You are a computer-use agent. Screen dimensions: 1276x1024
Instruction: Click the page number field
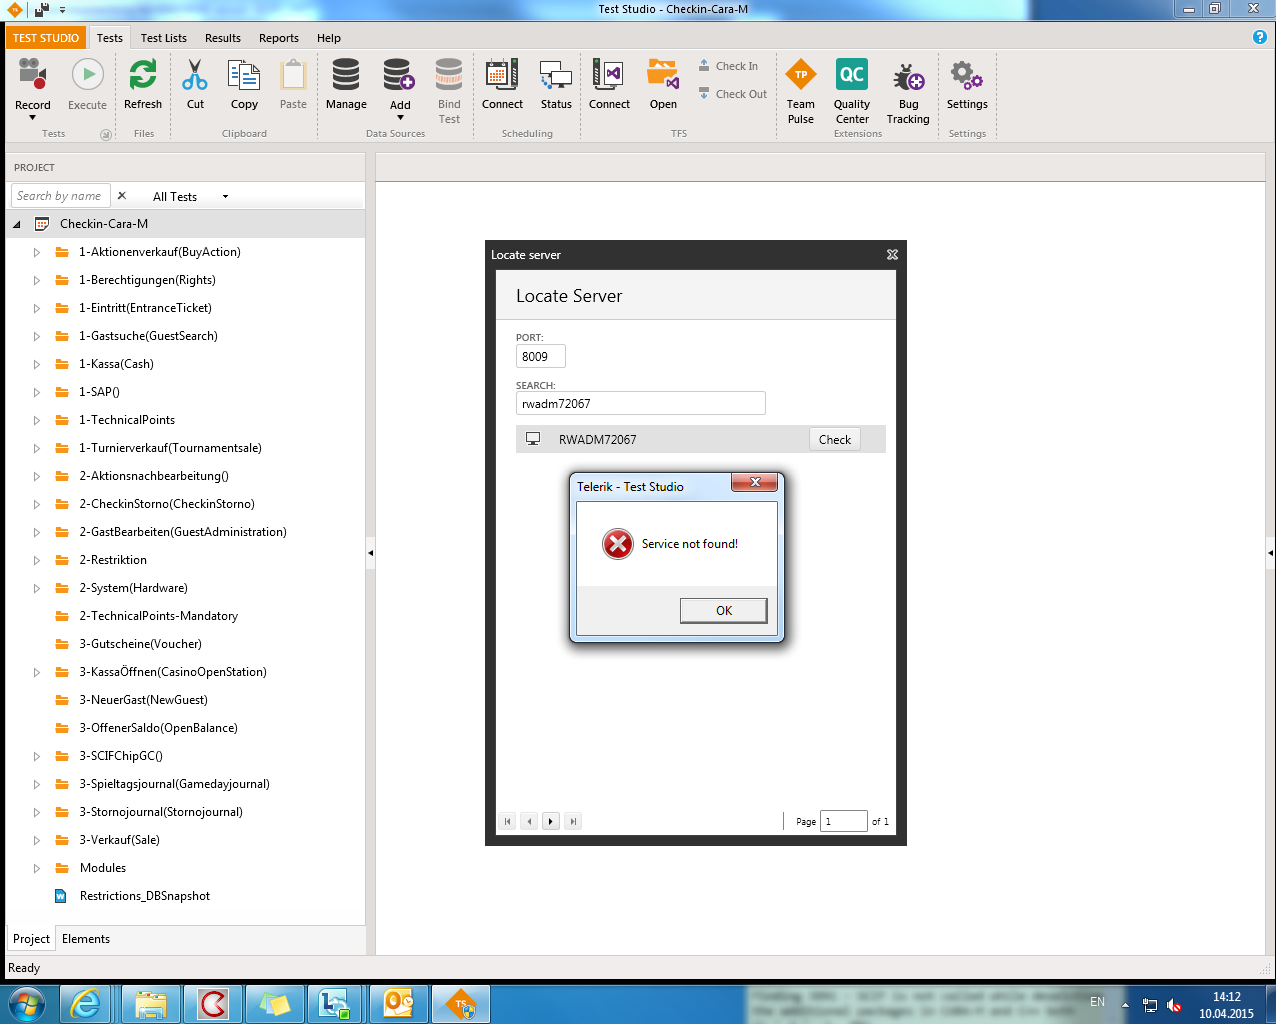(x=844, y=821)
